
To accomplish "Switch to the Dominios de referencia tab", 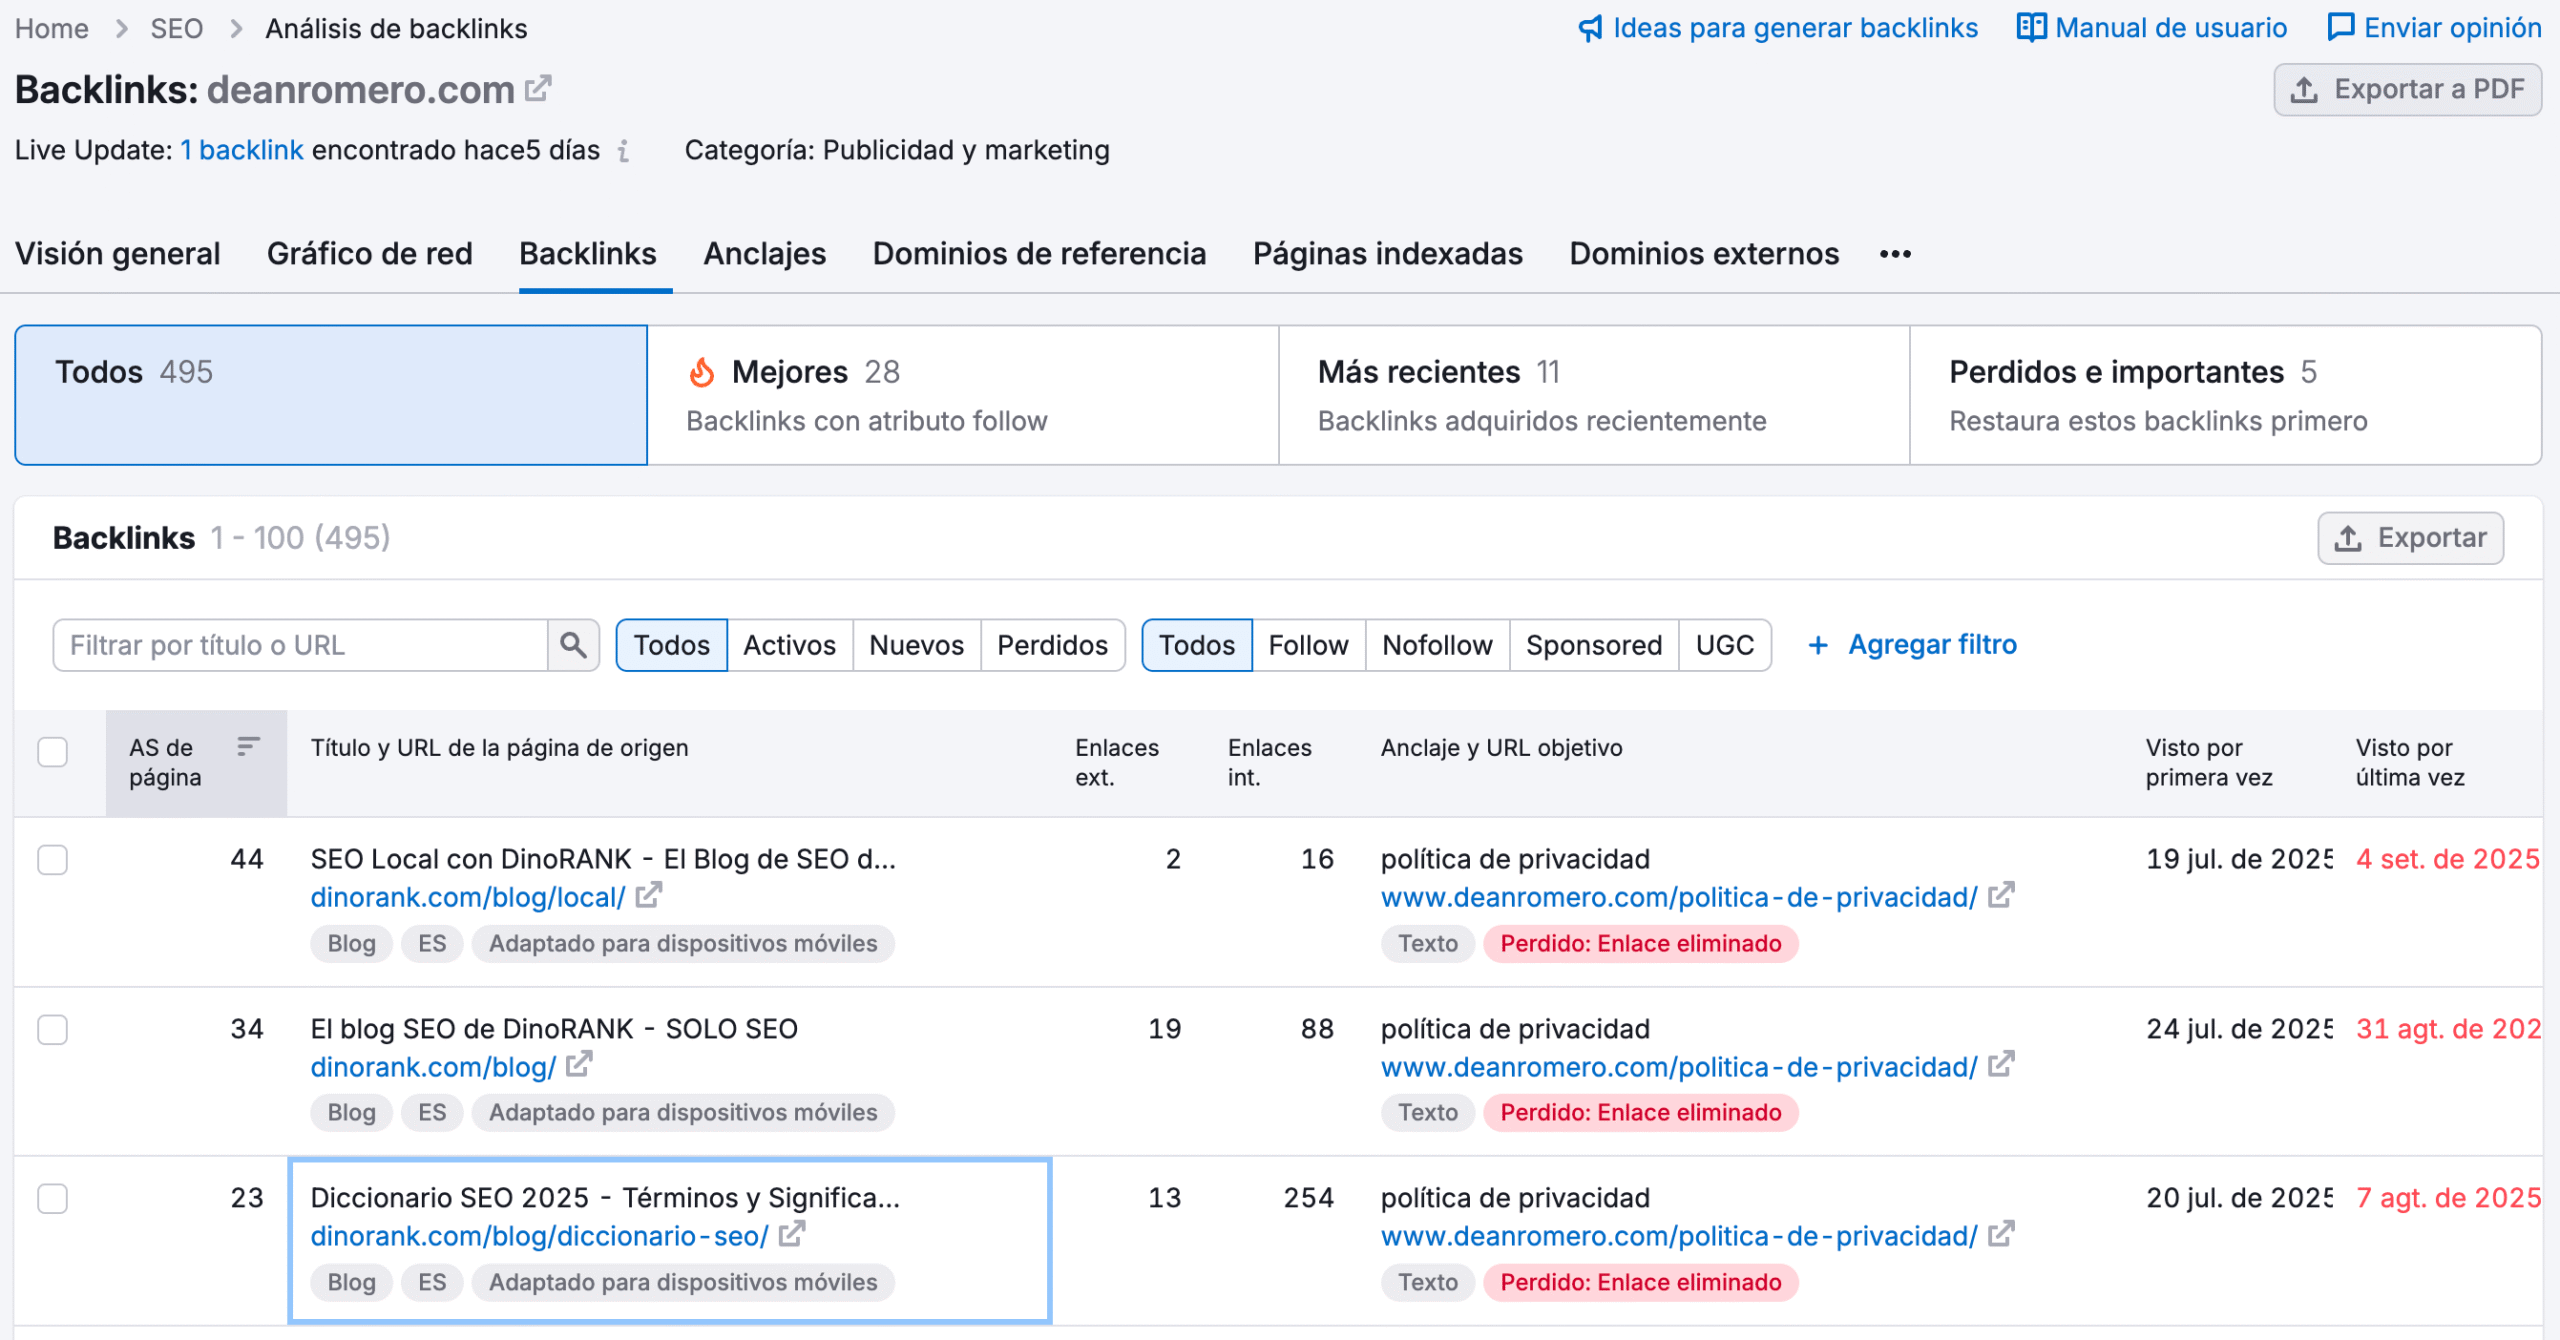I will point(1039,254).
